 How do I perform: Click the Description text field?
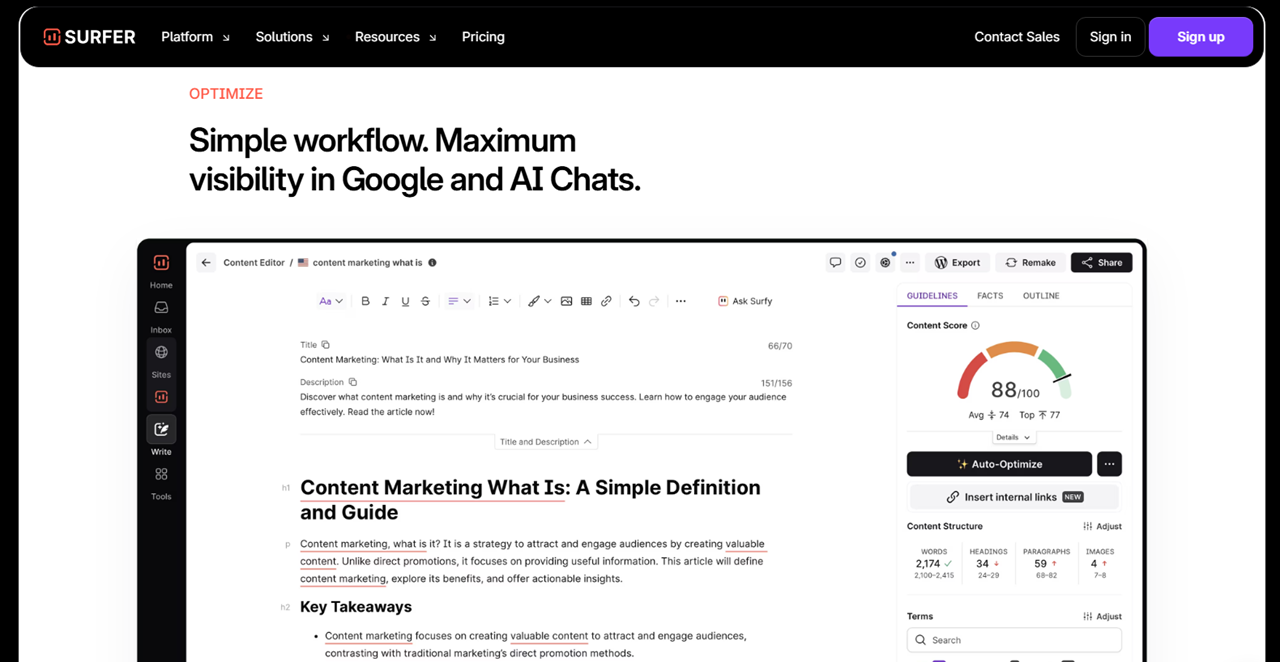point(546,404)
